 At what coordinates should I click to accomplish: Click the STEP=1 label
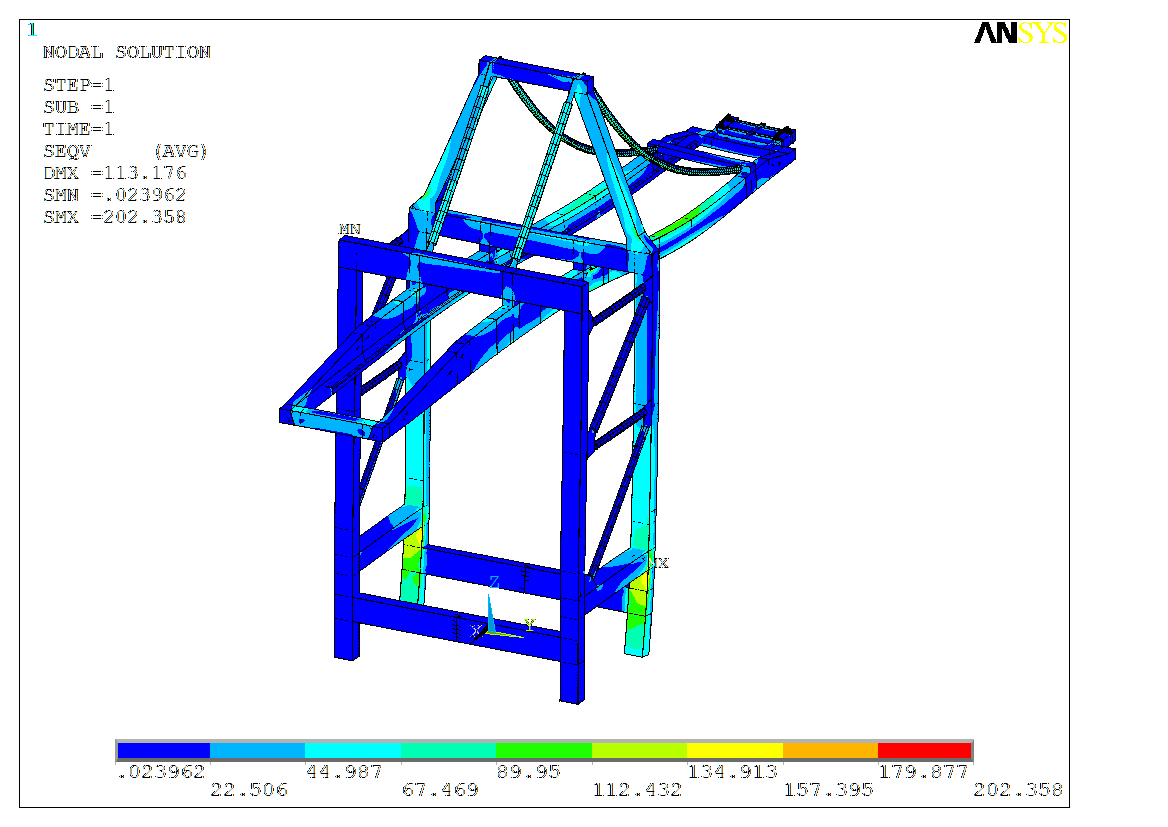pos(78,85)
